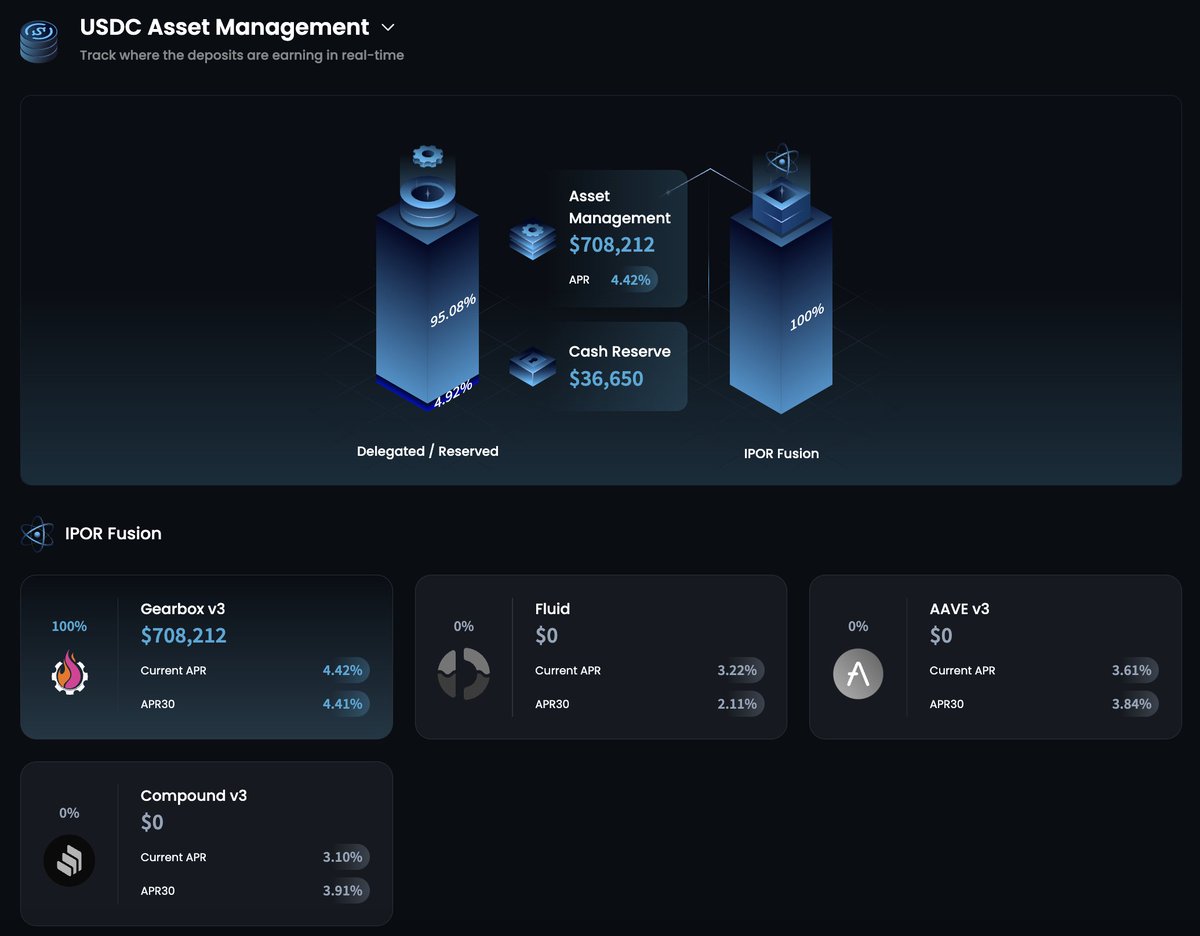
Task: Click the gear icon above Delegated tower
Action: point(427,155)
